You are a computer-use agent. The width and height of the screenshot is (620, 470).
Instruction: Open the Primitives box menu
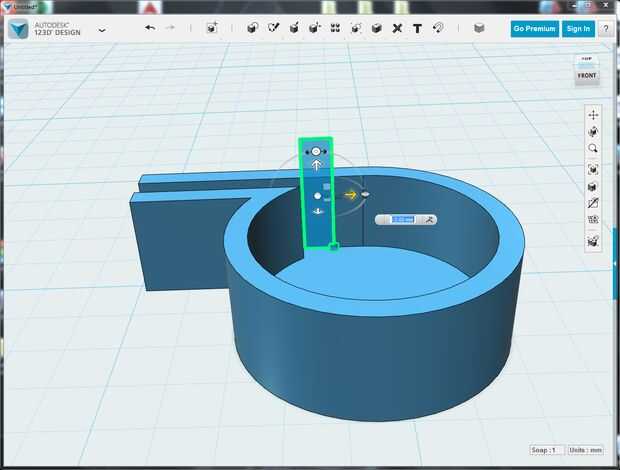(251, 28)
